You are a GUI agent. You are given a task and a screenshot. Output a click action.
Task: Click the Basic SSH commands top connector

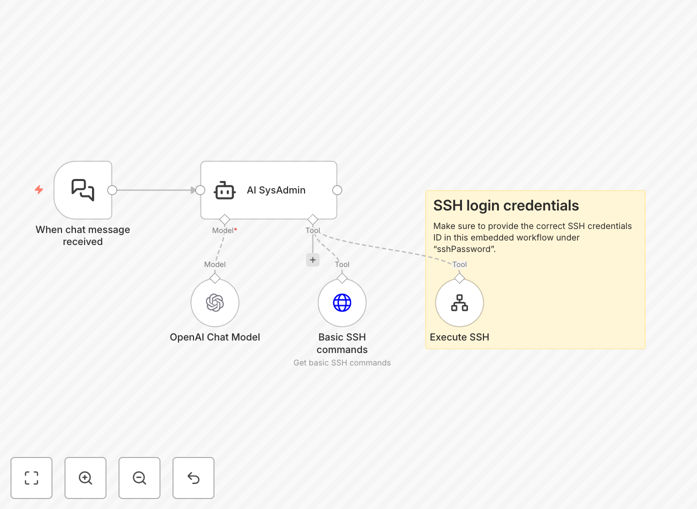click(342, 278)
